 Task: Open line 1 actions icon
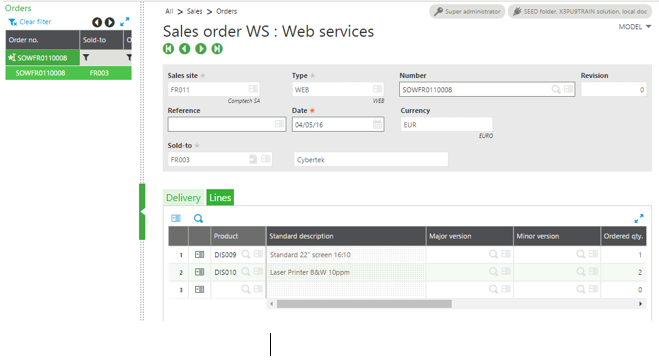(200, 255)
